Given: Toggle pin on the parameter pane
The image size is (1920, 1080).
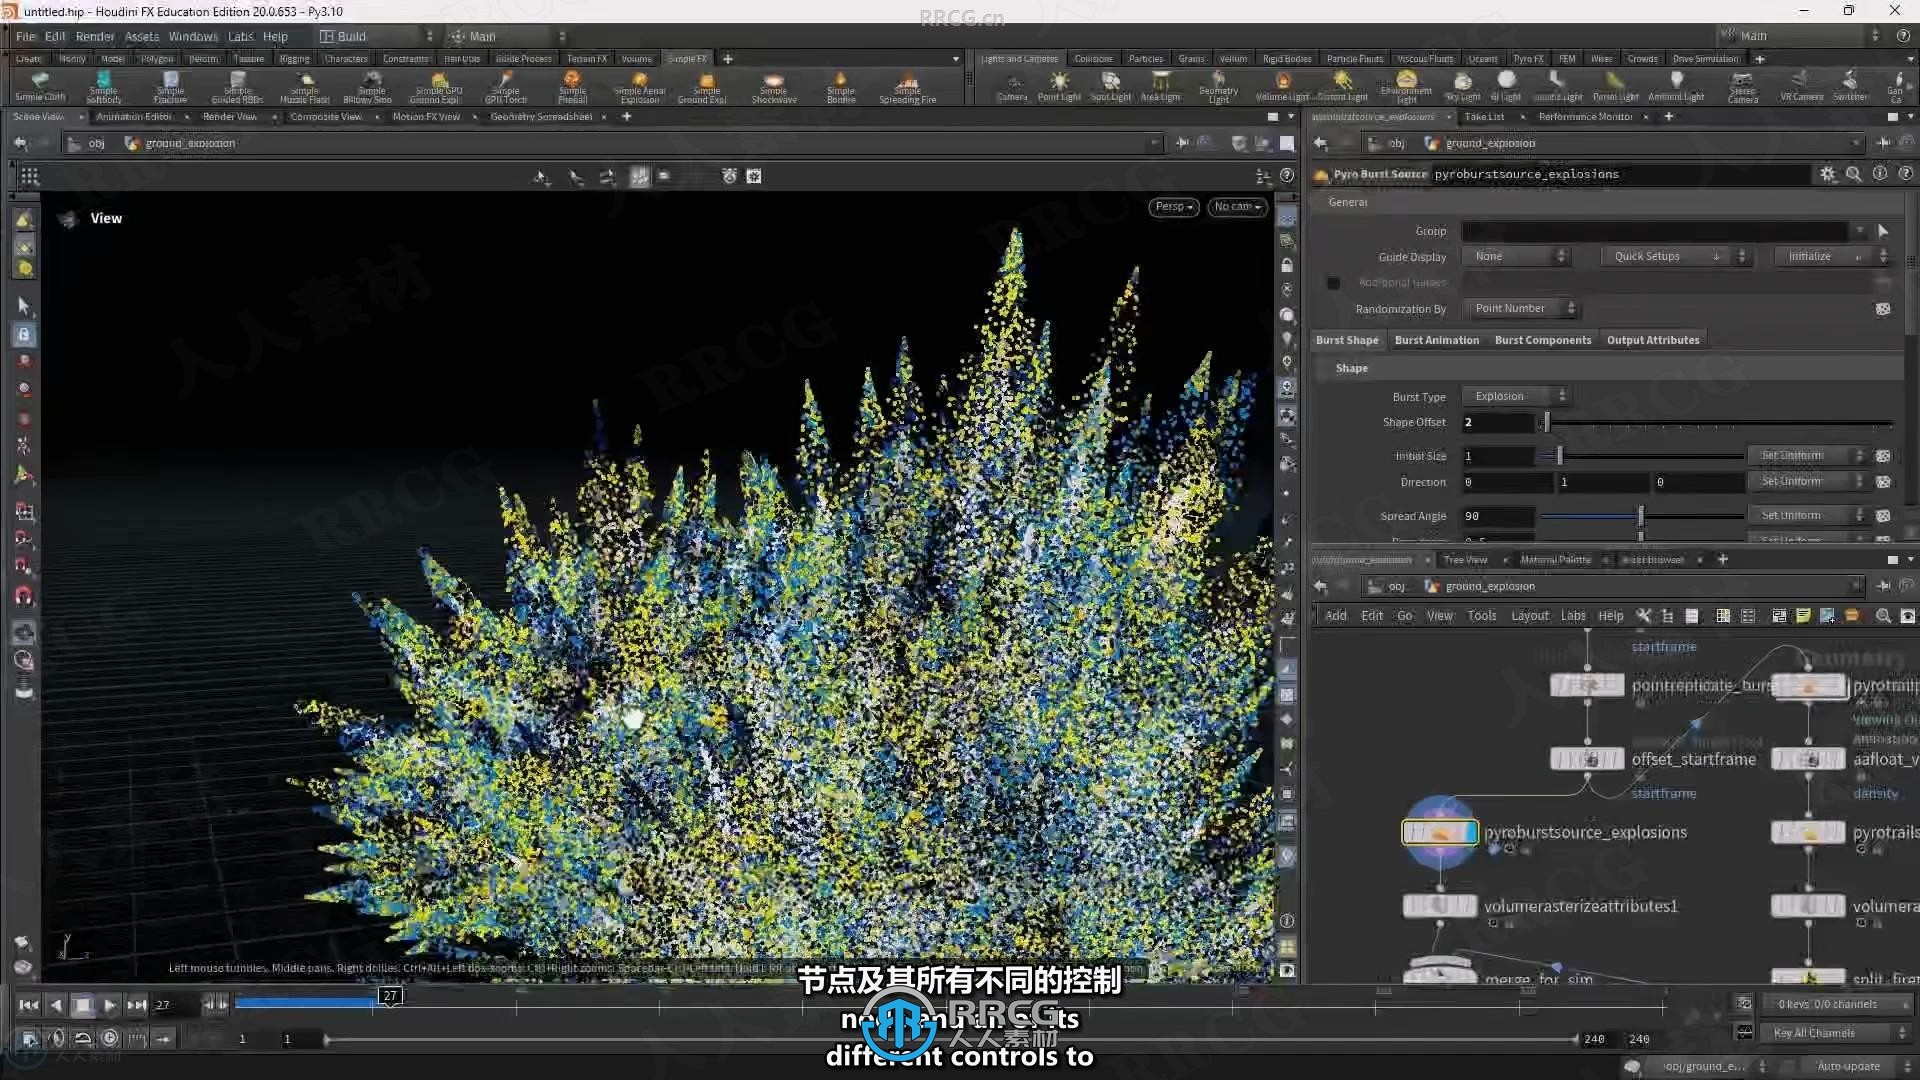Looking at the screenshot, I should click(x=1884, y=143).
